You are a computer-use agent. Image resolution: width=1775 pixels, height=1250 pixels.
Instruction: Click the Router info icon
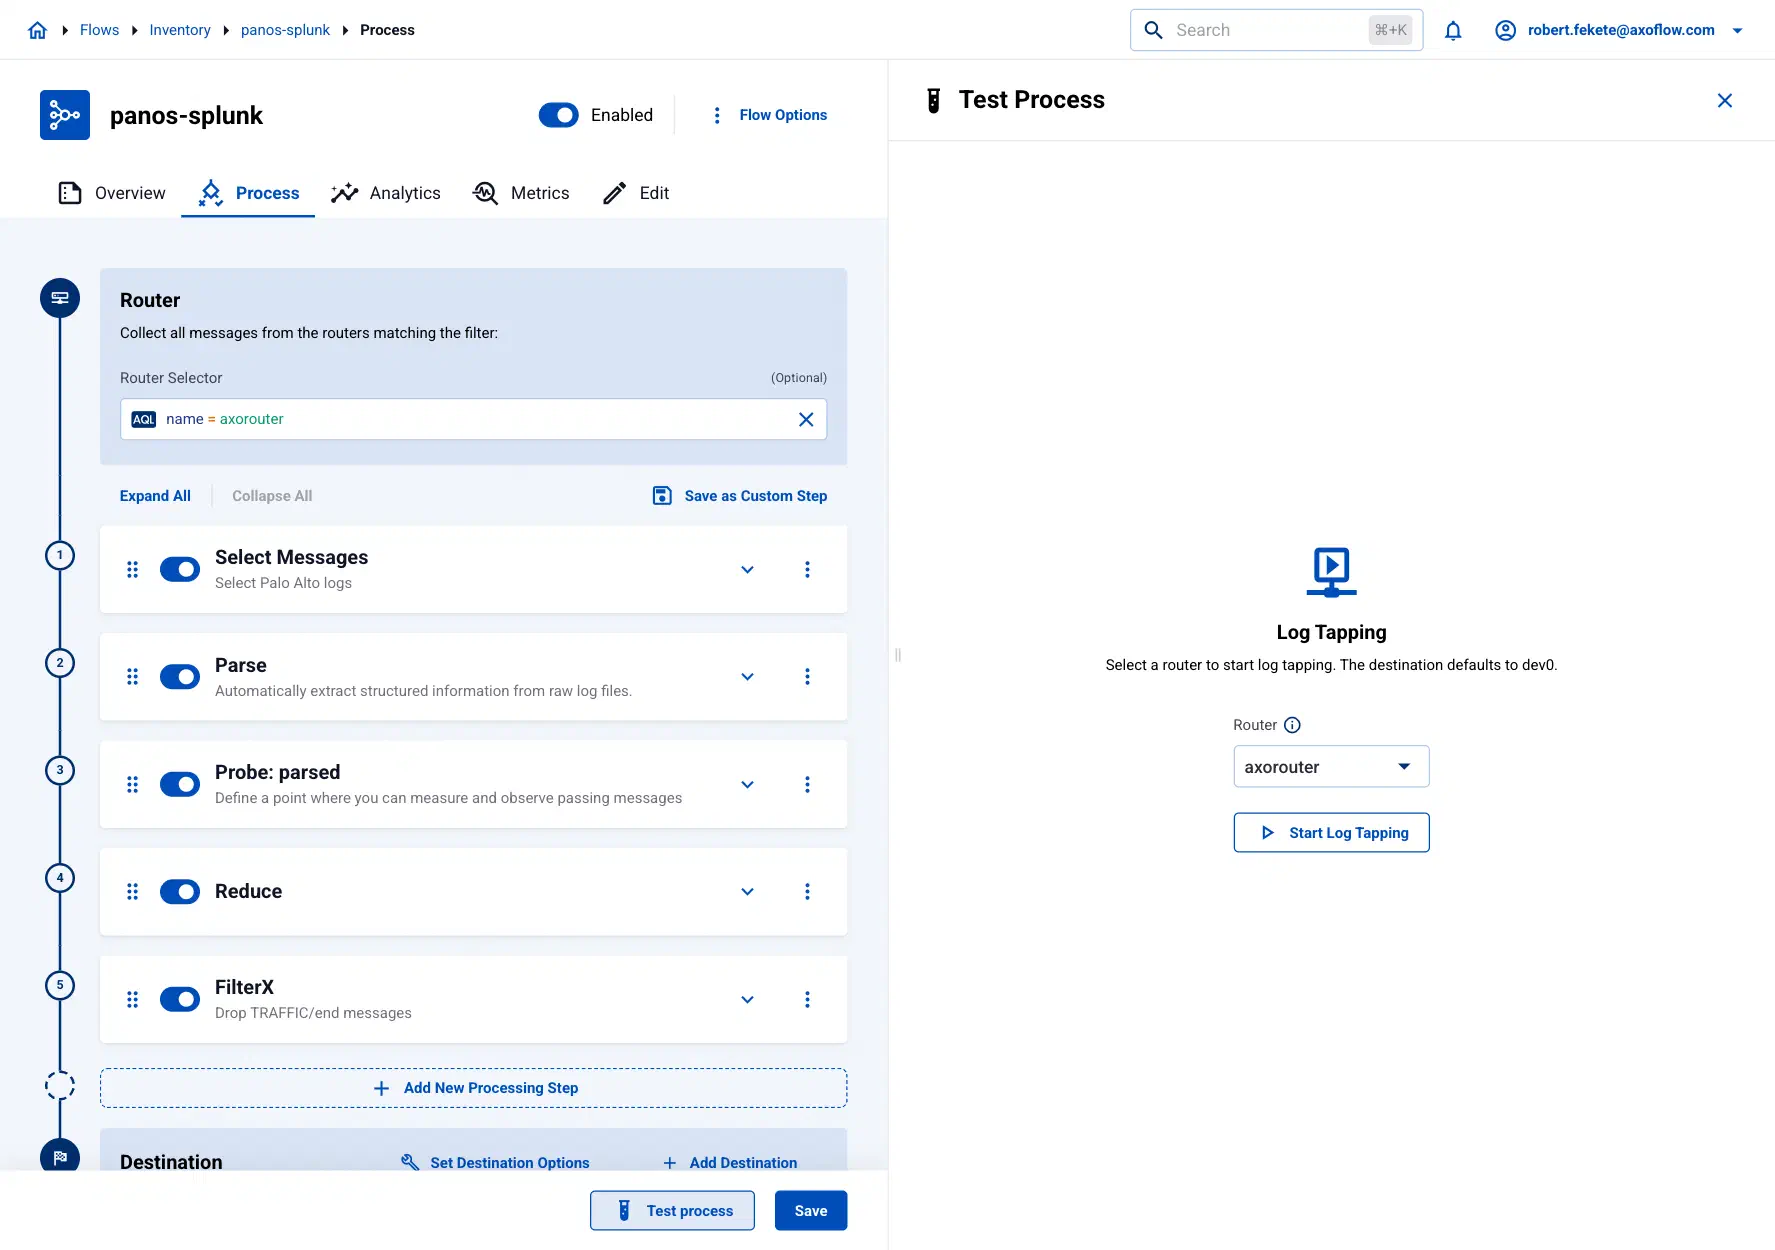(1292, 725)
